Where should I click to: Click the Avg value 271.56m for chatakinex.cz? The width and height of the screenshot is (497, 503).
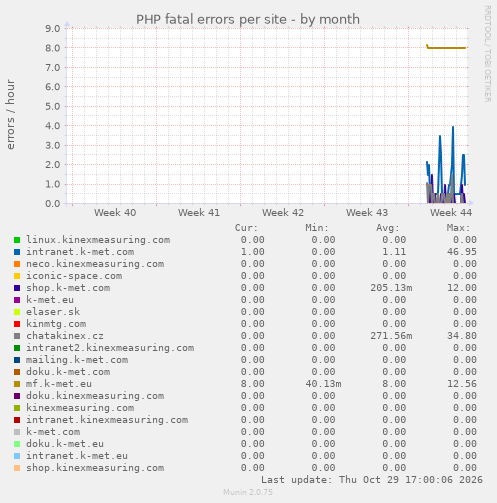click(391, 336)
